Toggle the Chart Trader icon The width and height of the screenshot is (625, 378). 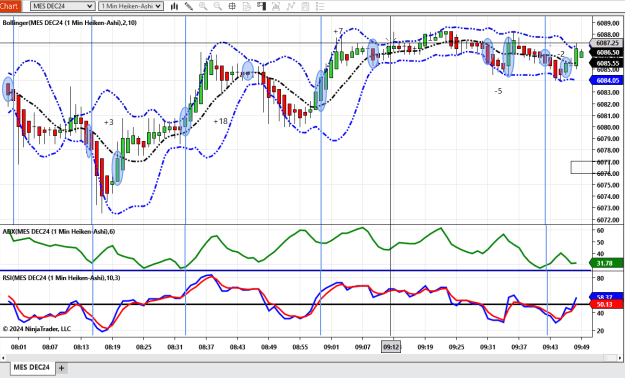point(261,6)
